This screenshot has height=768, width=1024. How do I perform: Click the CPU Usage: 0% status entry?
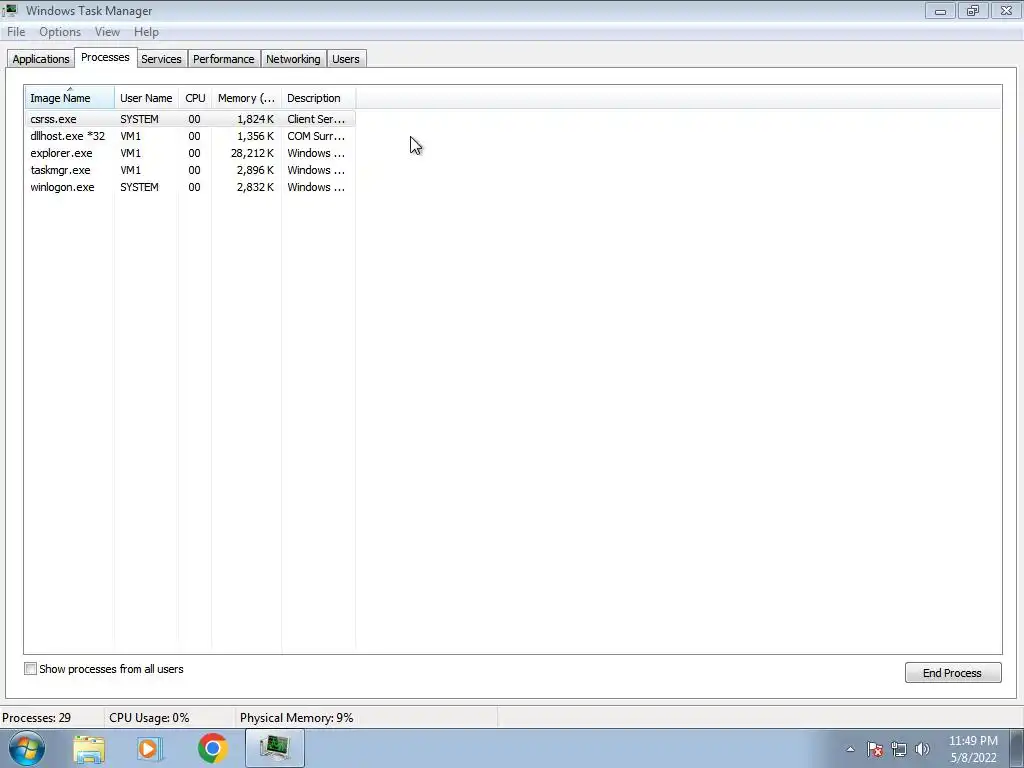click(149, 718)
